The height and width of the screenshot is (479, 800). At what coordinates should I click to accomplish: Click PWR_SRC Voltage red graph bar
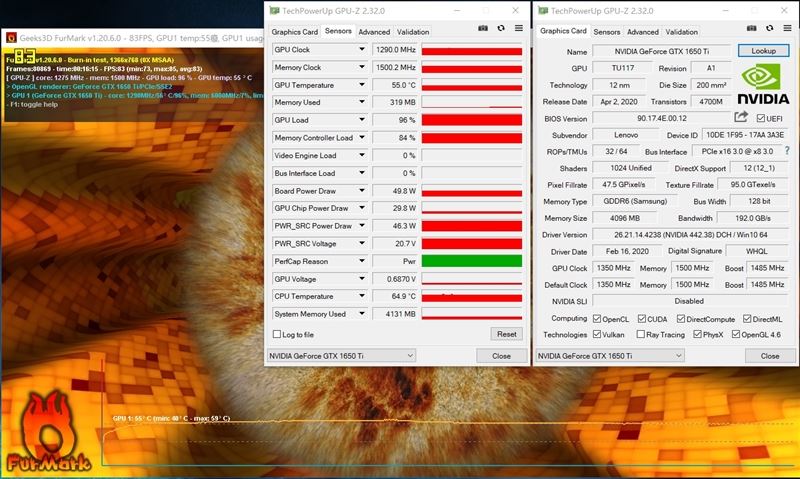tap(471, 243)
